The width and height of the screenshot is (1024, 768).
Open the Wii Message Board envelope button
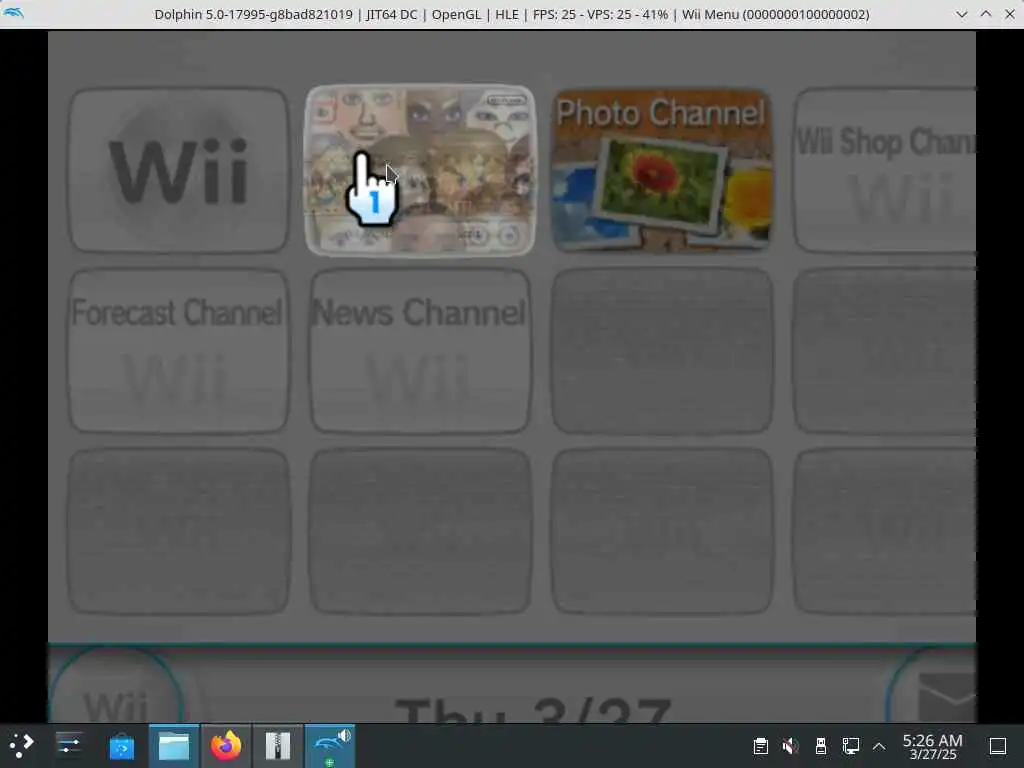933,685
